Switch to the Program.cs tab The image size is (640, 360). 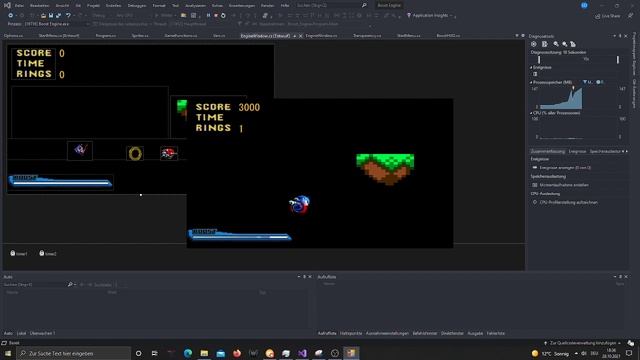[x=106, y=36]
